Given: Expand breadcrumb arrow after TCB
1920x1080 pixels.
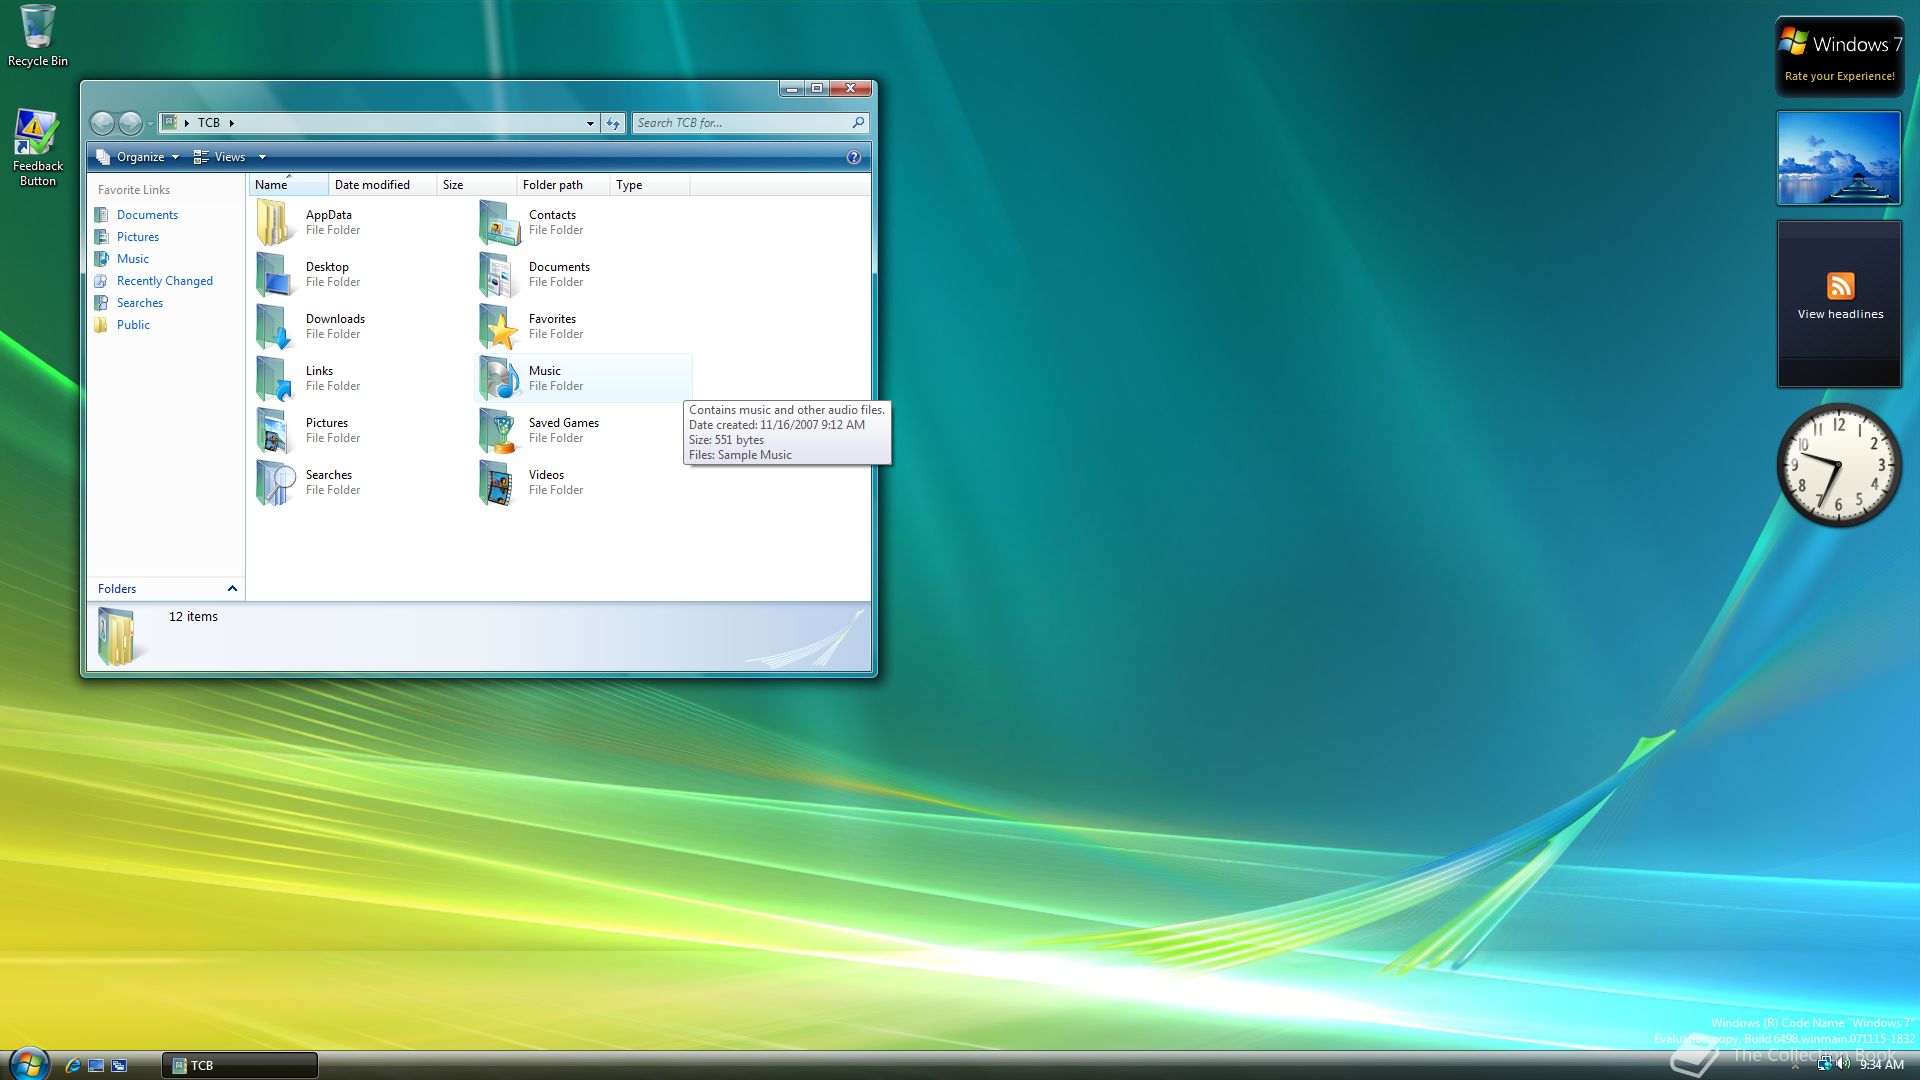Looking at the screenshot, I should tap(231, 123).
